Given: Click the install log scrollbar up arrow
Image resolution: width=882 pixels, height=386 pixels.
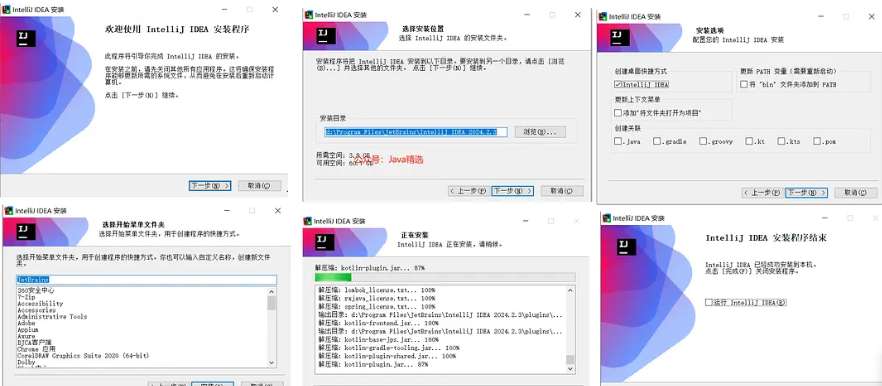Looking at the screenshot, I should pos(570,290).
